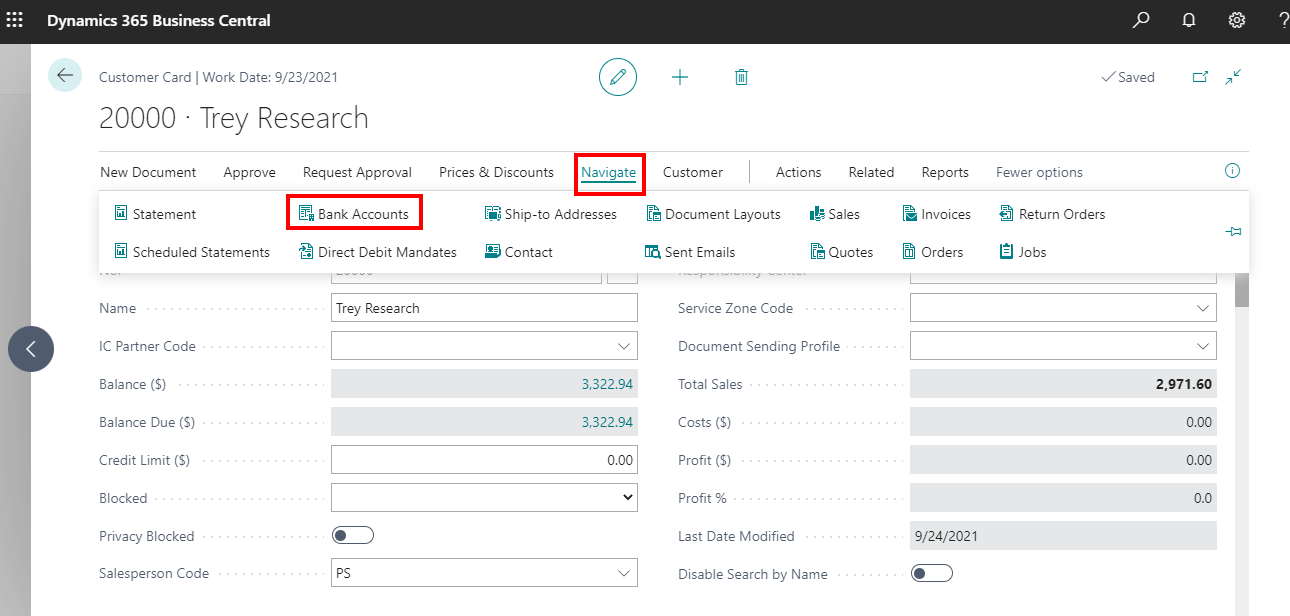Open Document Layouts action
The image size is (1290, 616).
coord(713,214)
